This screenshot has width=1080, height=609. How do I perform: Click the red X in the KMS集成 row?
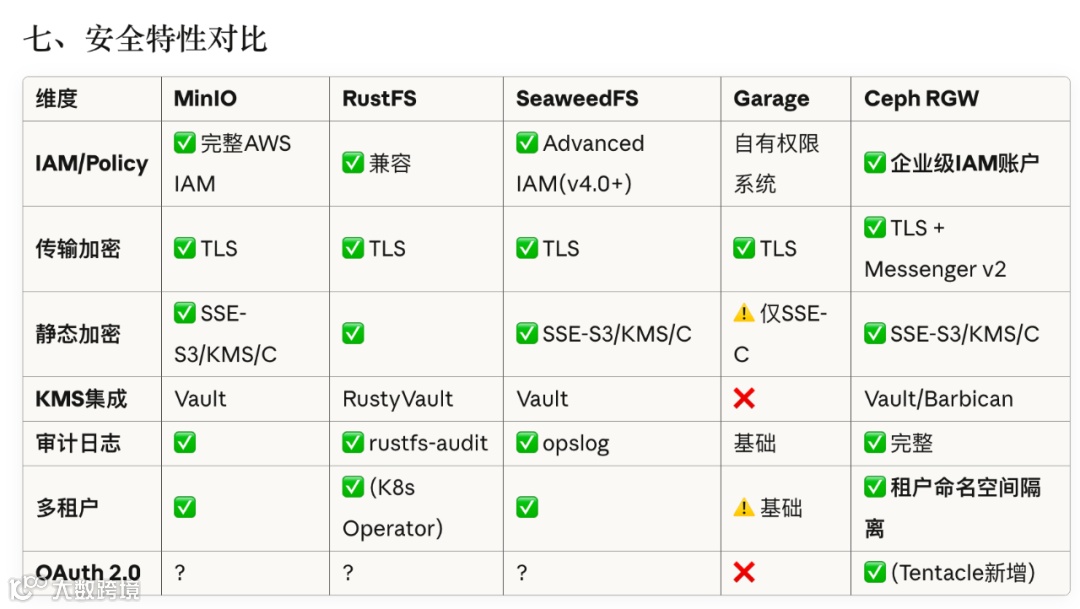click(744, 399)
